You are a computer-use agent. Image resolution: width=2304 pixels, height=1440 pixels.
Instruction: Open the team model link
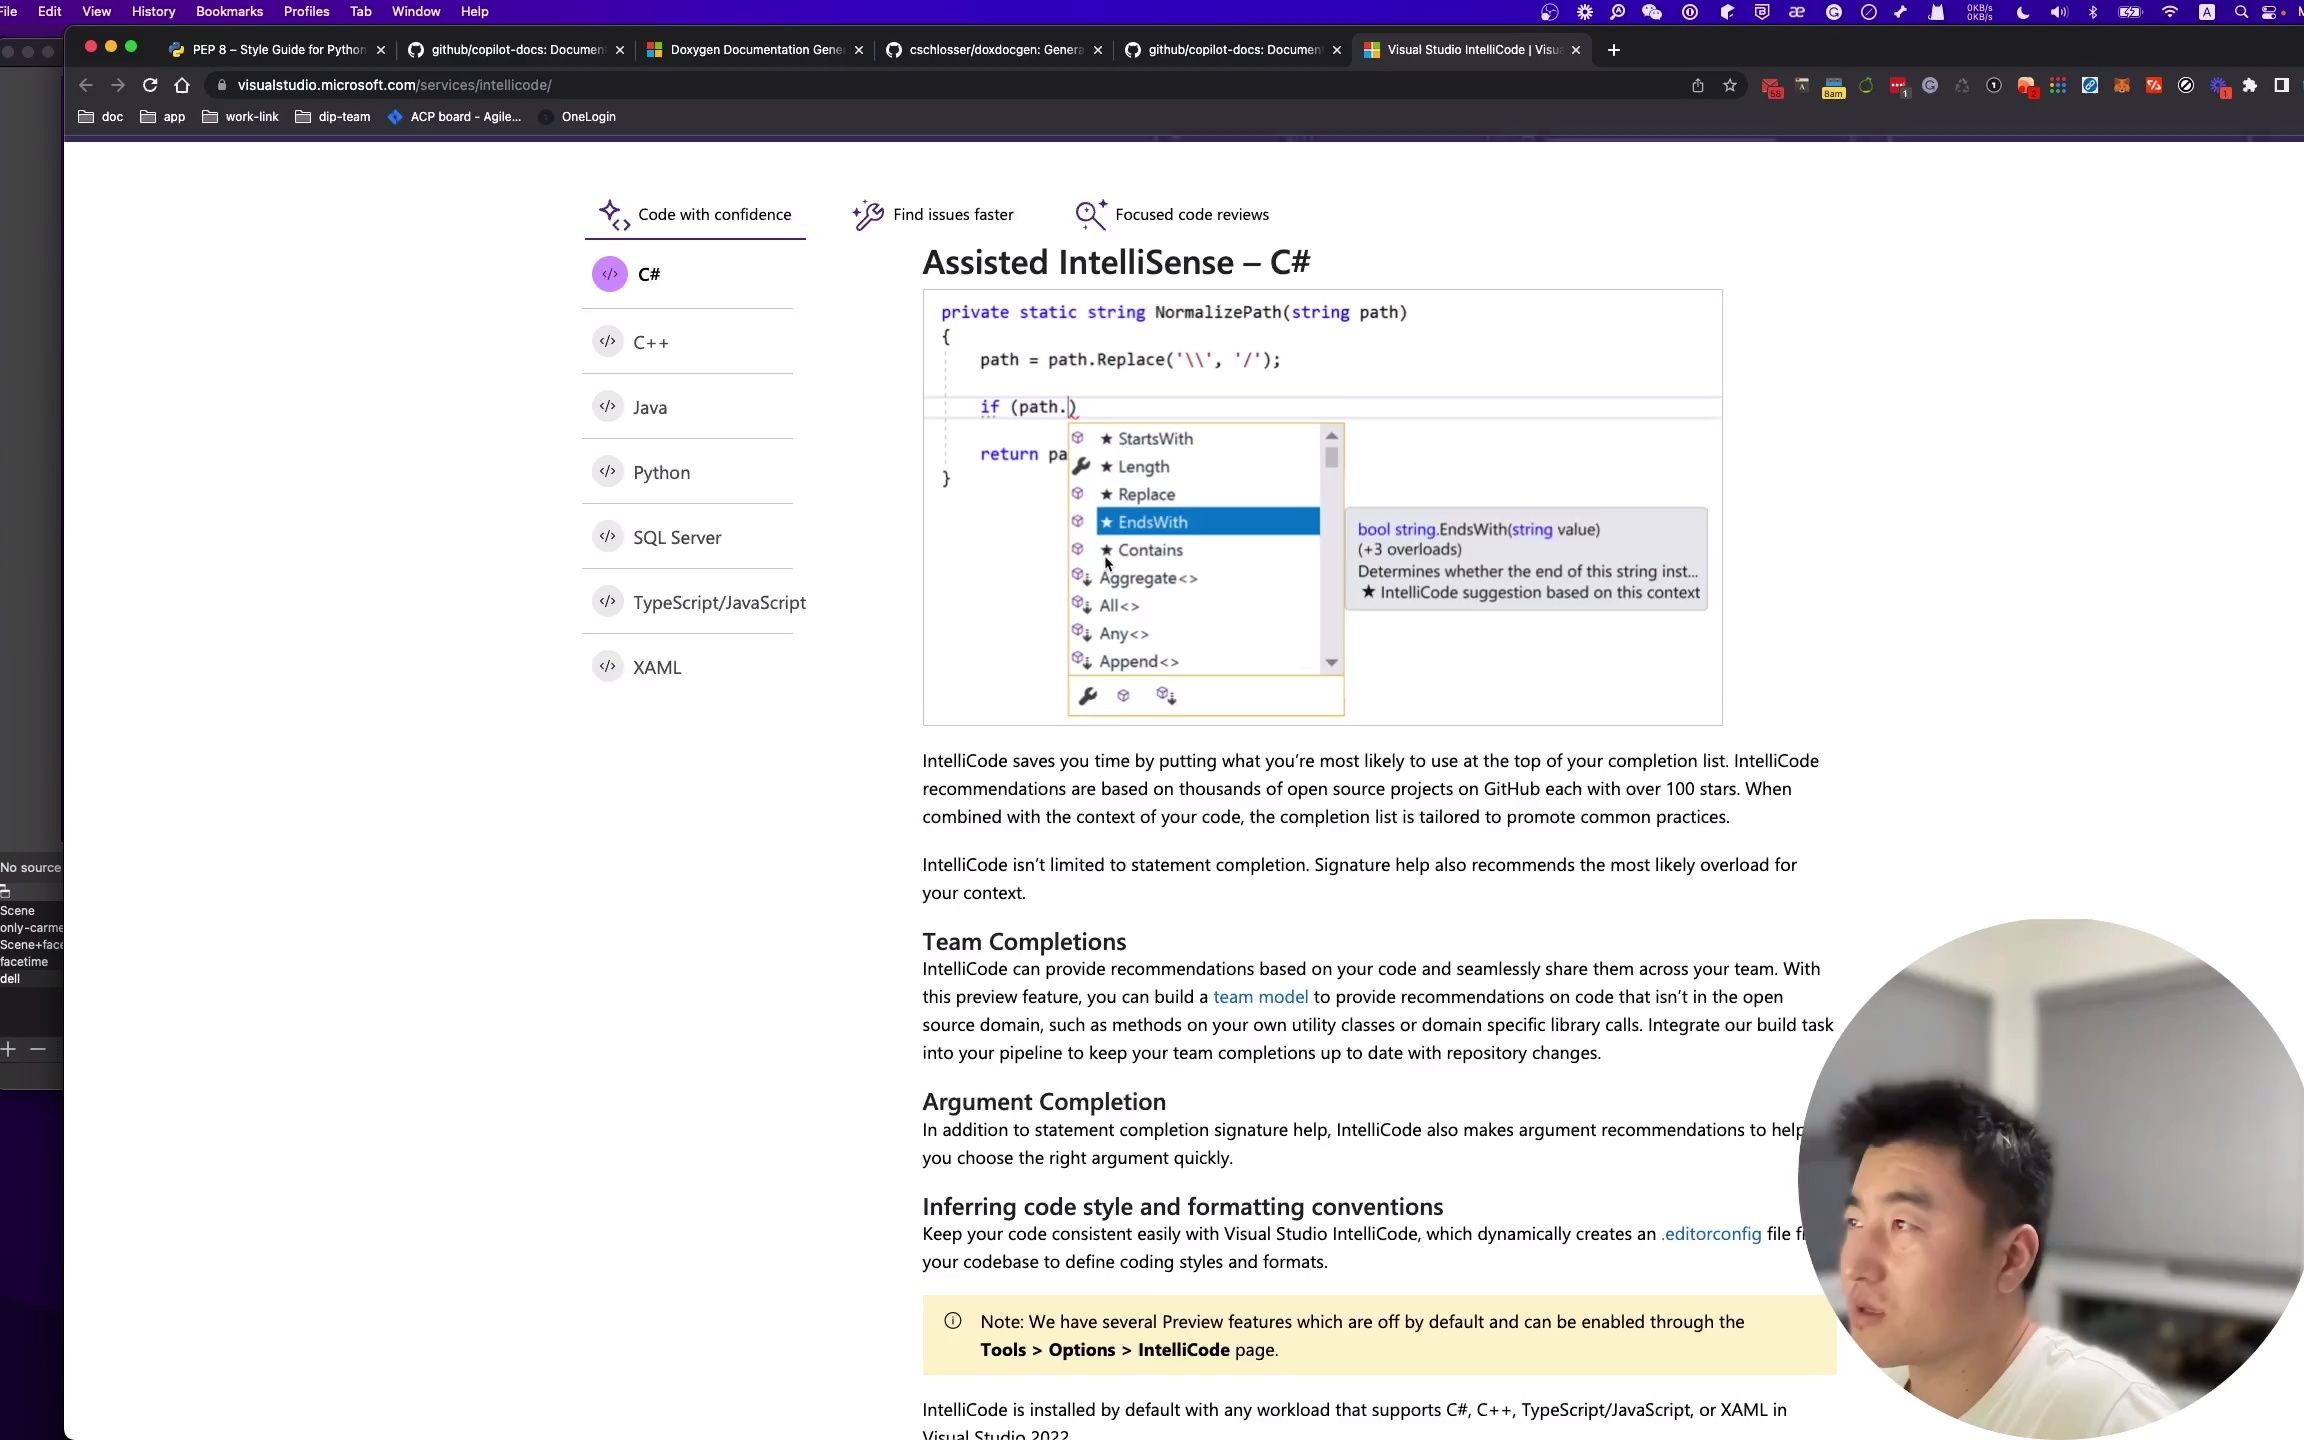1260,997
